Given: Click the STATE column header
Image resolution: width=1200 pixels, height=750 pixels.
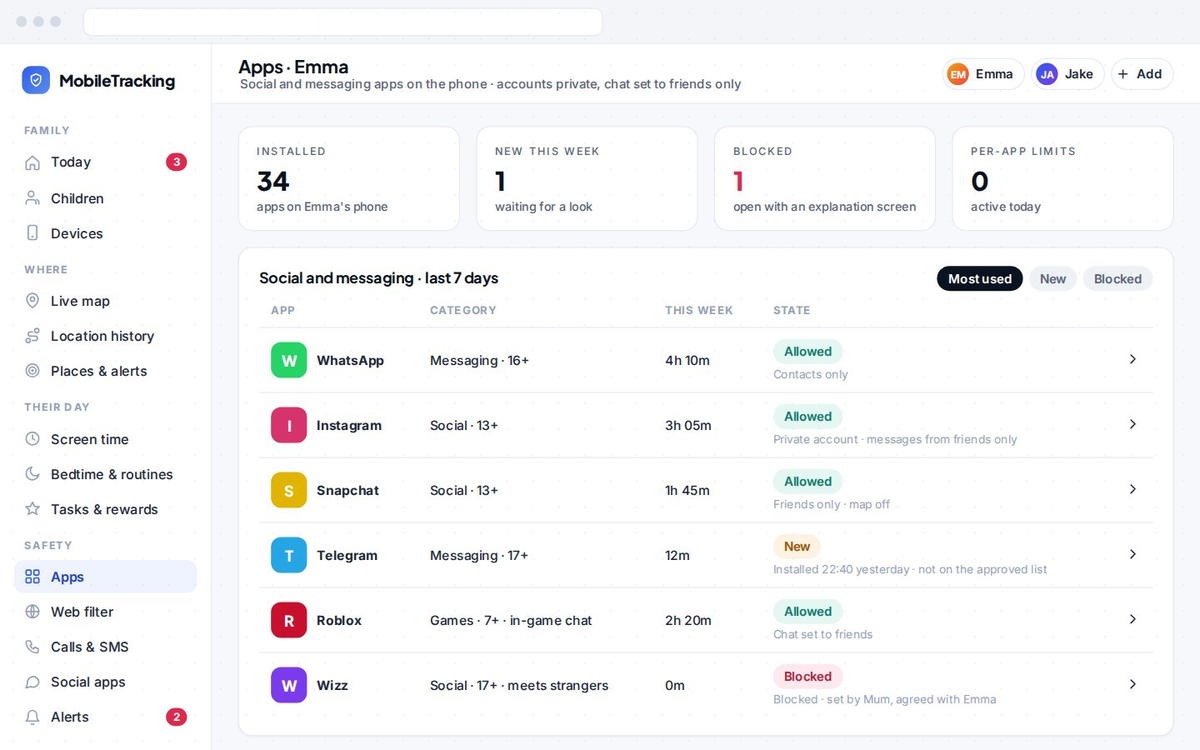Looking at the screenshot, I should tap(792, 310).
